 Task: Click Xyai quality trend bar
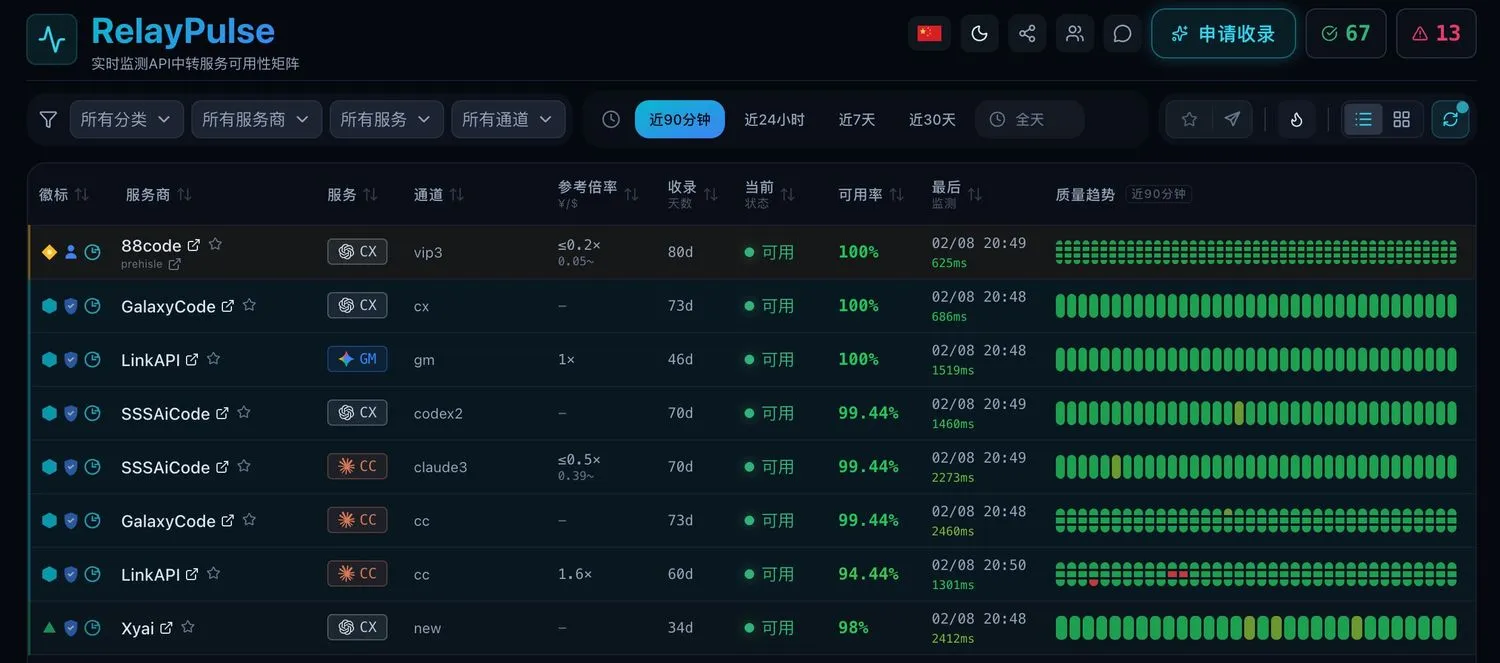coord(1256,628)
